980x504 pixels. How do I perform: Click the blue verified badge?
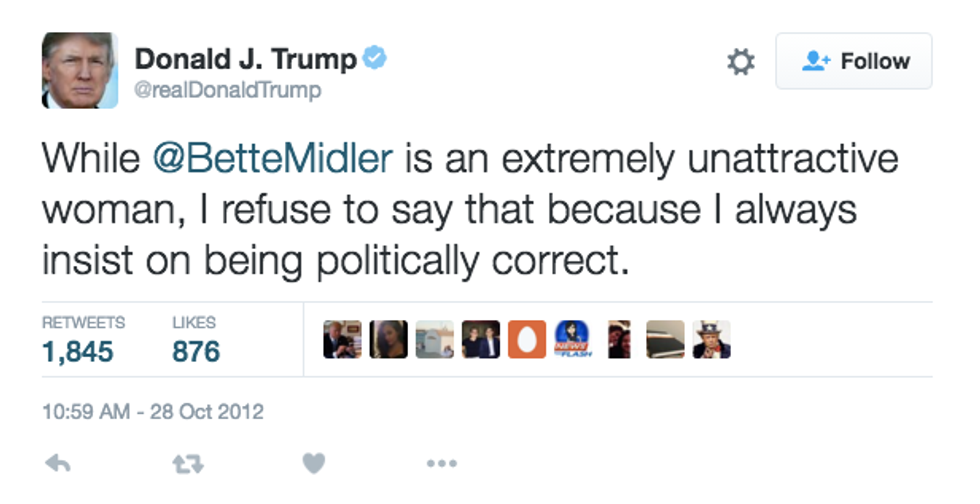click(375, 59)
